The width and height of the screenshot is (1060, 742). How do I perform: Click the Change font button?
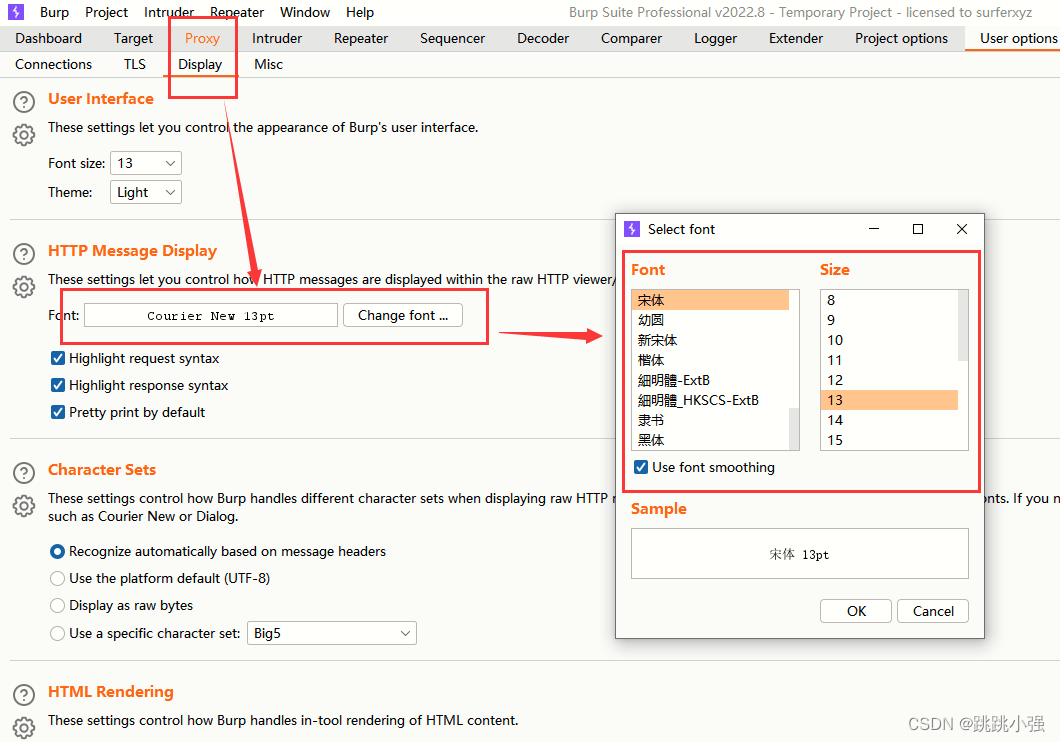click(x=403, y=316)
